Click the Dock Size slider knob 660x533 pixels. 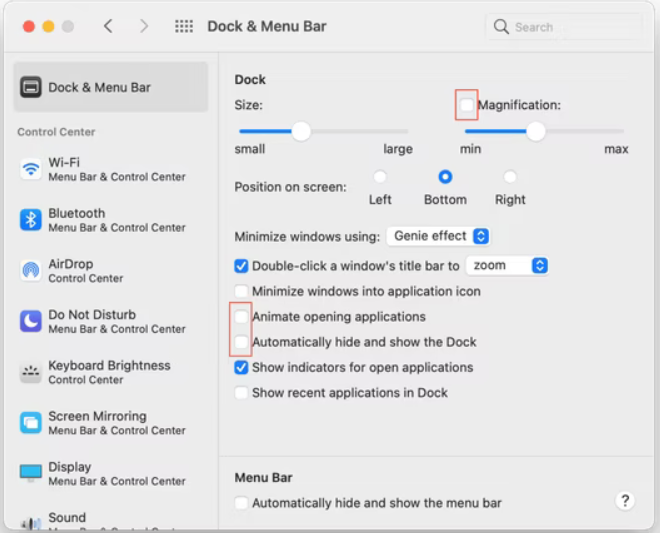coord(301,131)
